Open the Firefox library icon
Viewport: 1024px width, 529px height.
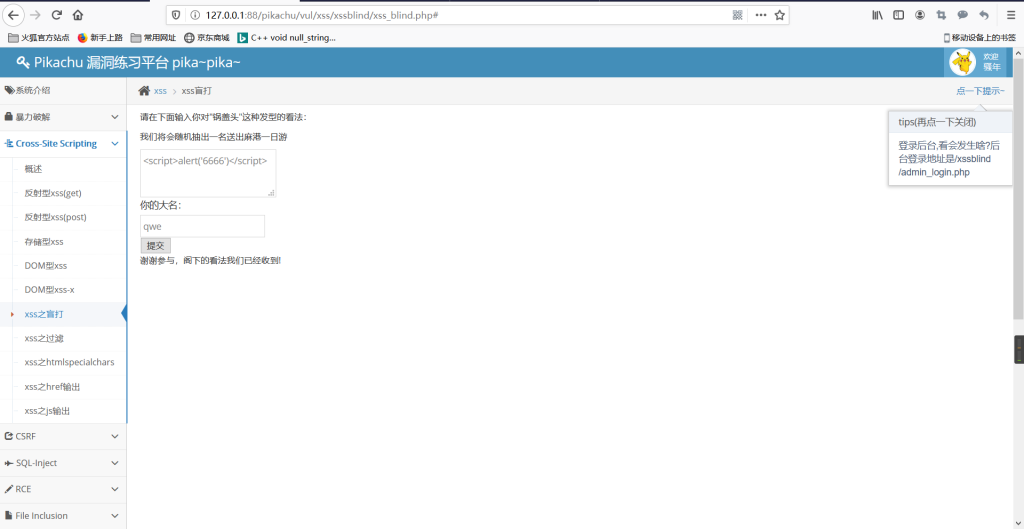[878, 15]
